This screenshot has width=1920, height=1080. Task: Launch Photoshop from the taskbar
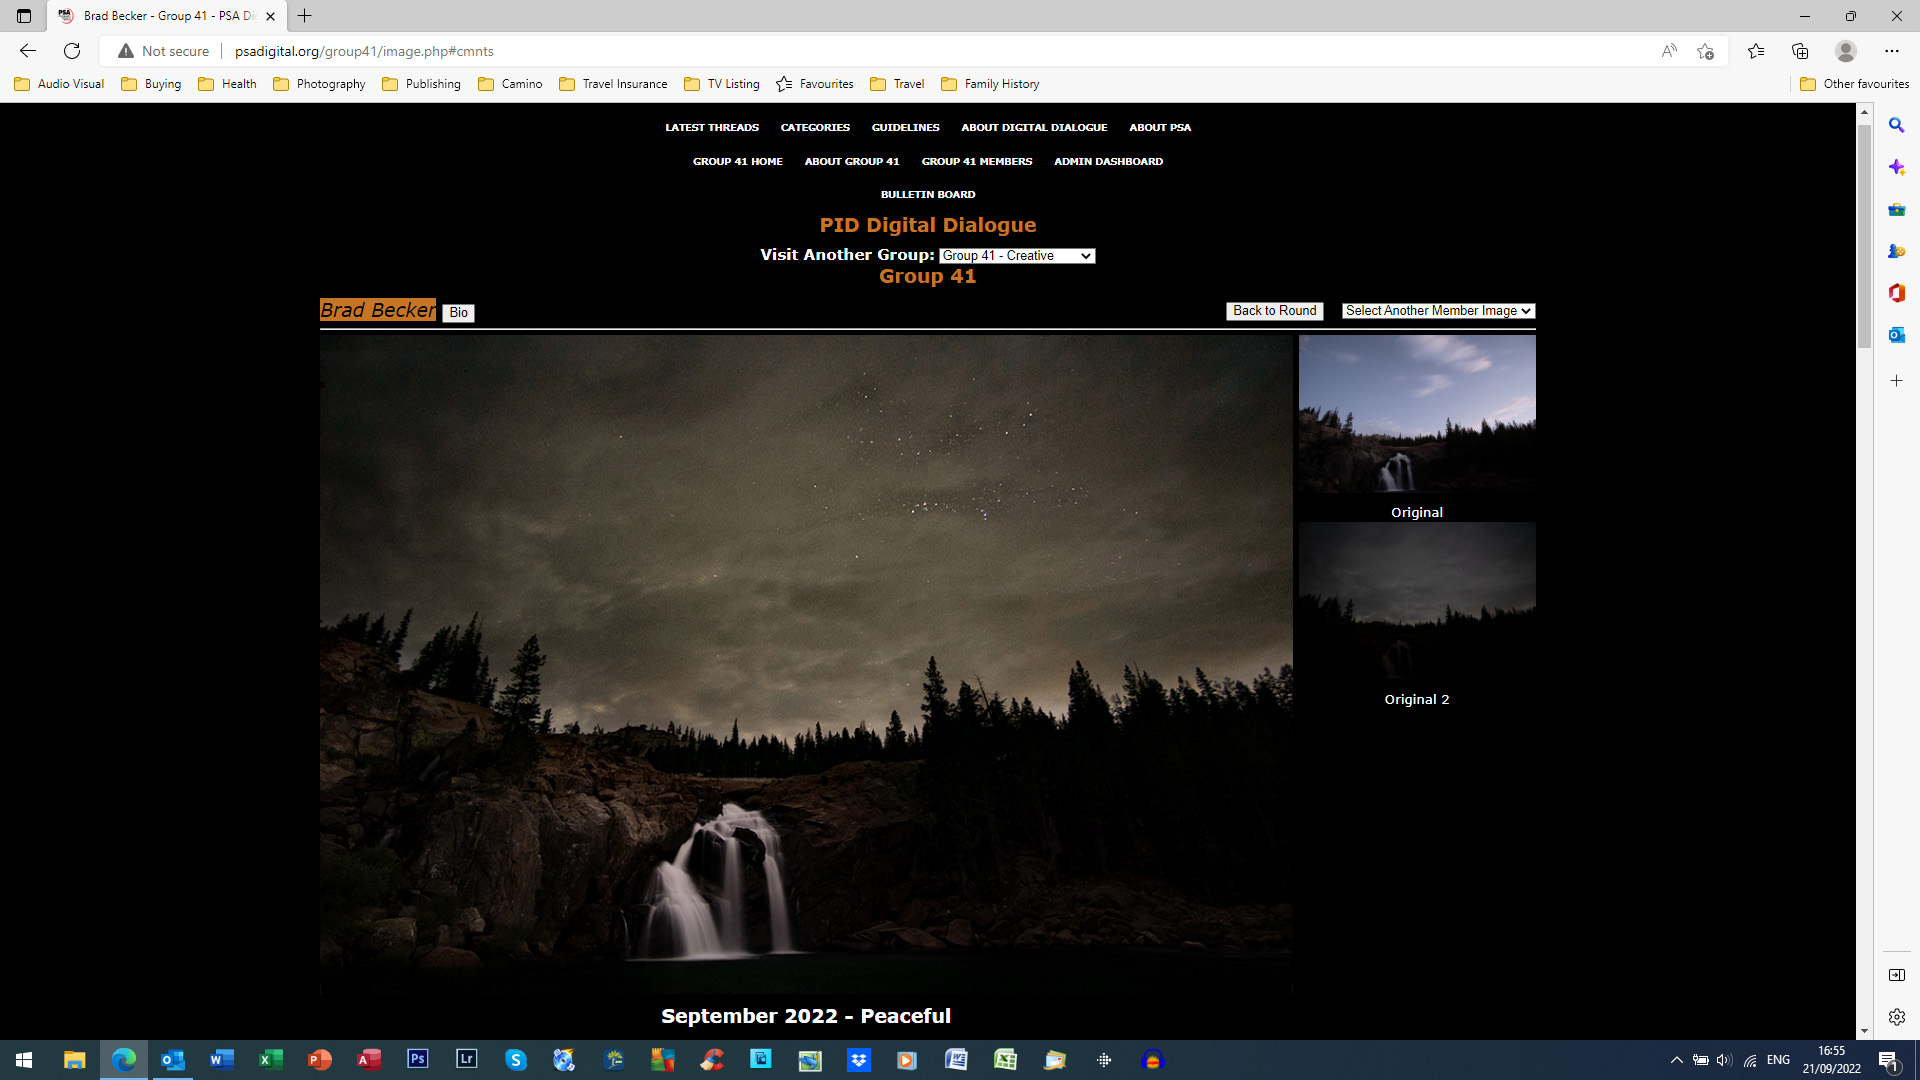pyautogui.click(x=418, y=1059)
